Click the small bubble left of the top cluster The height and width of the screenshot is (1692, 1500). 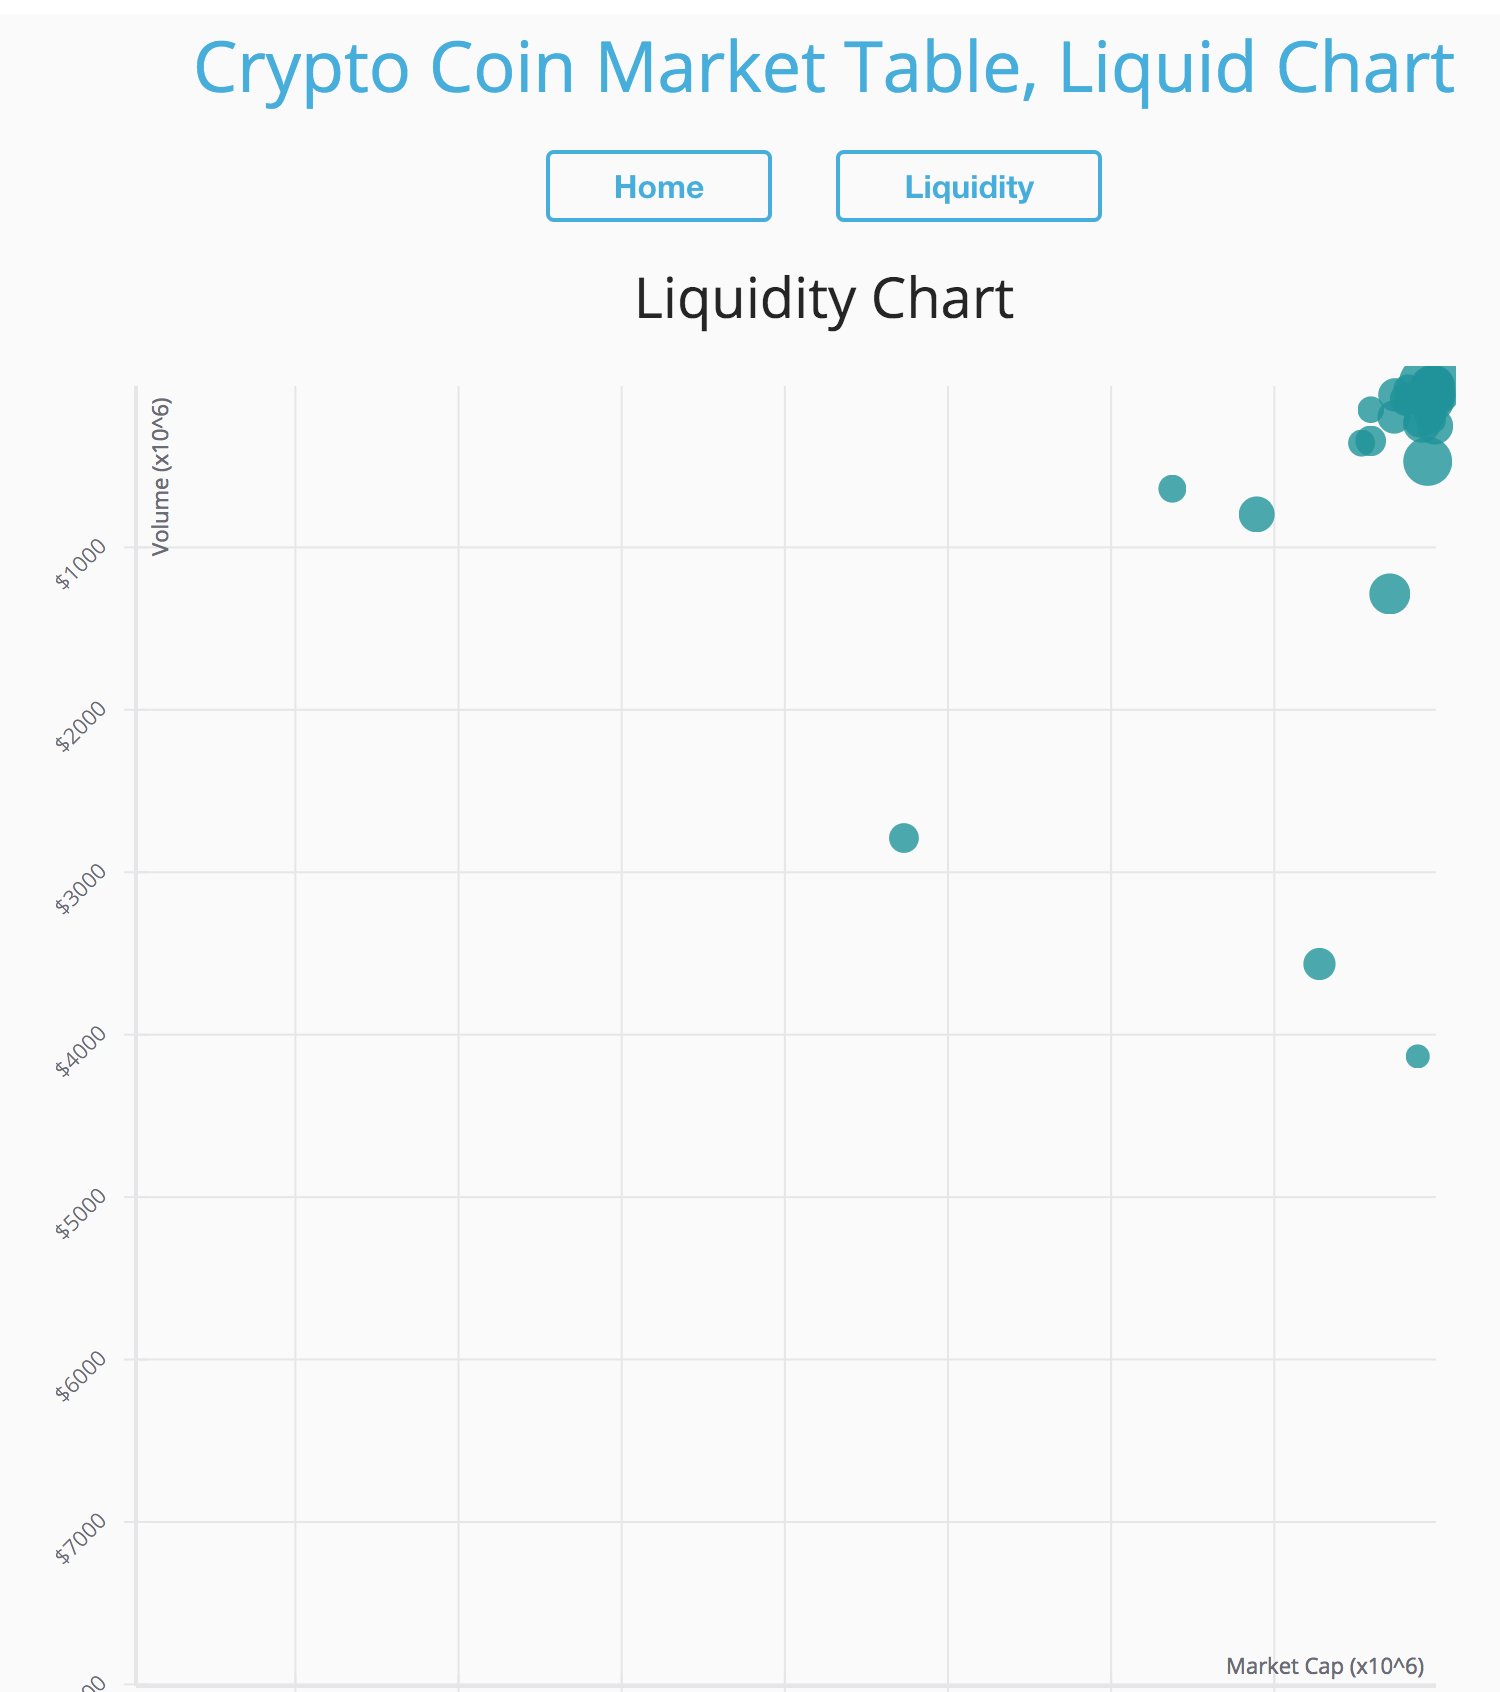[1172, 488]
